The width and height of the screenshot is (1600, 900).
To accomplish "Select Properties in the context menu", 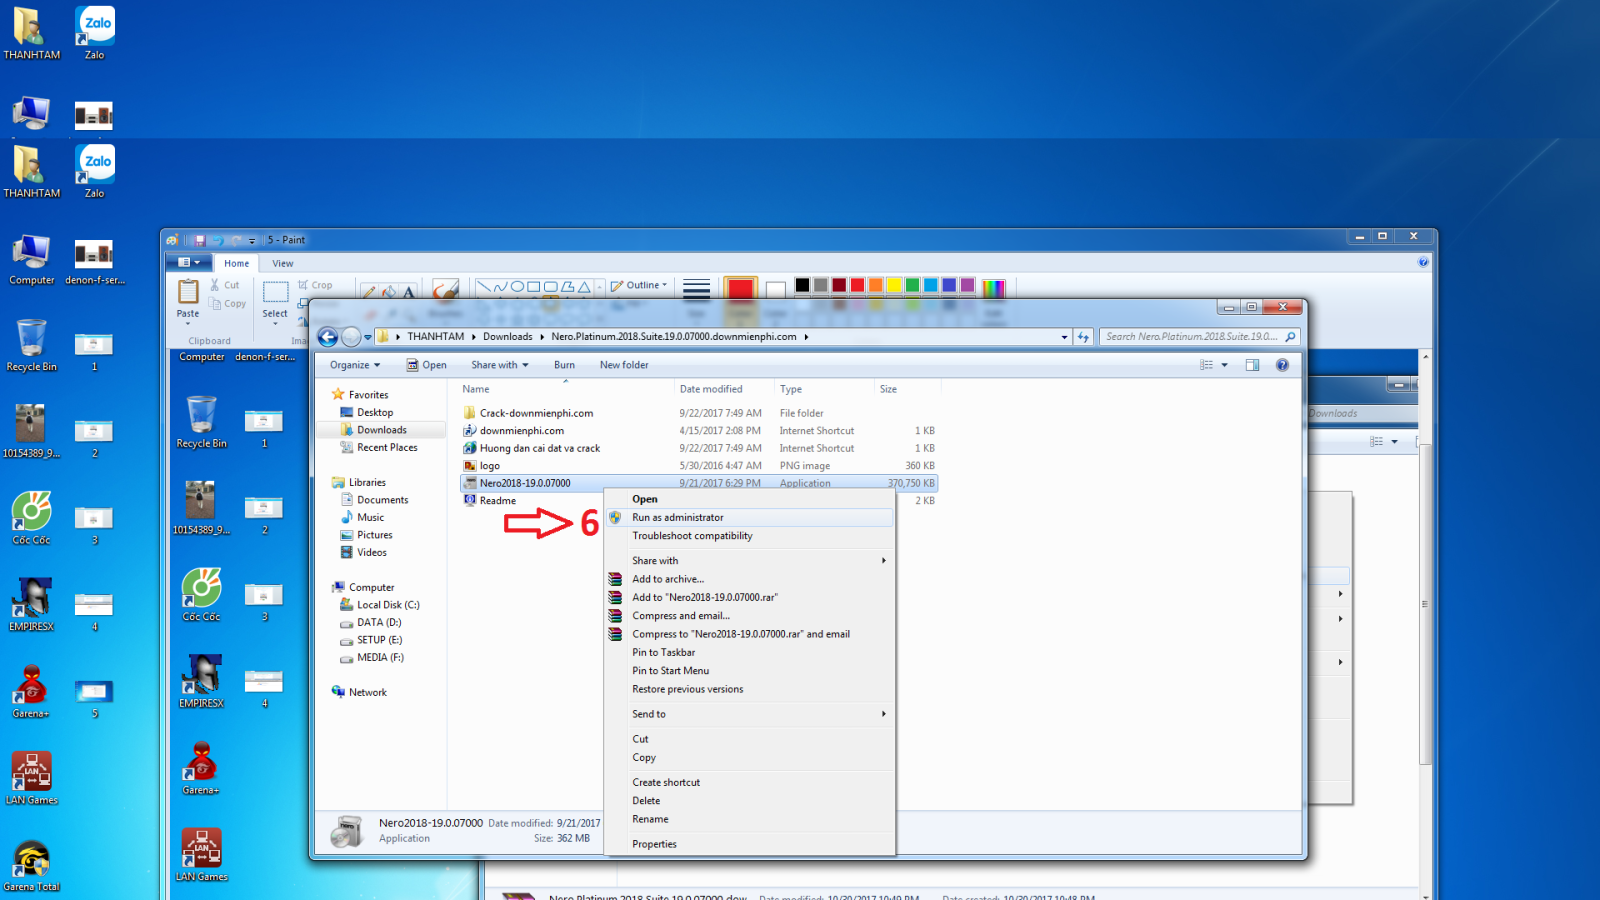I will tap(654, 844).
